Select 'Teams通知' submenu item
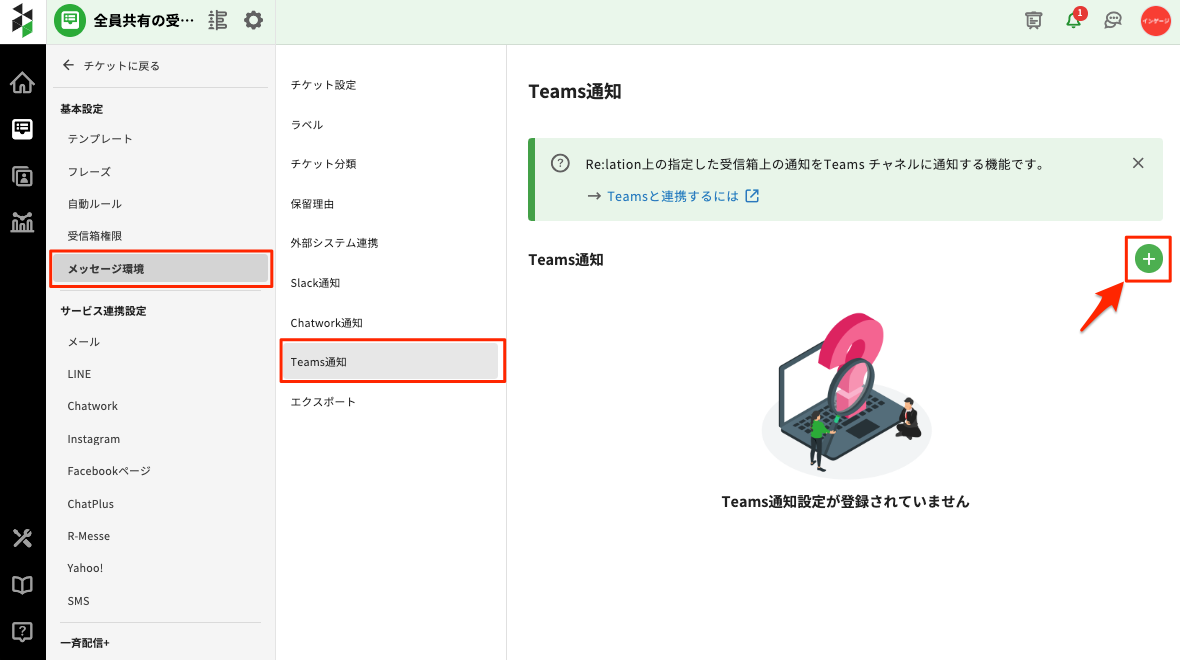 (391, 362)
